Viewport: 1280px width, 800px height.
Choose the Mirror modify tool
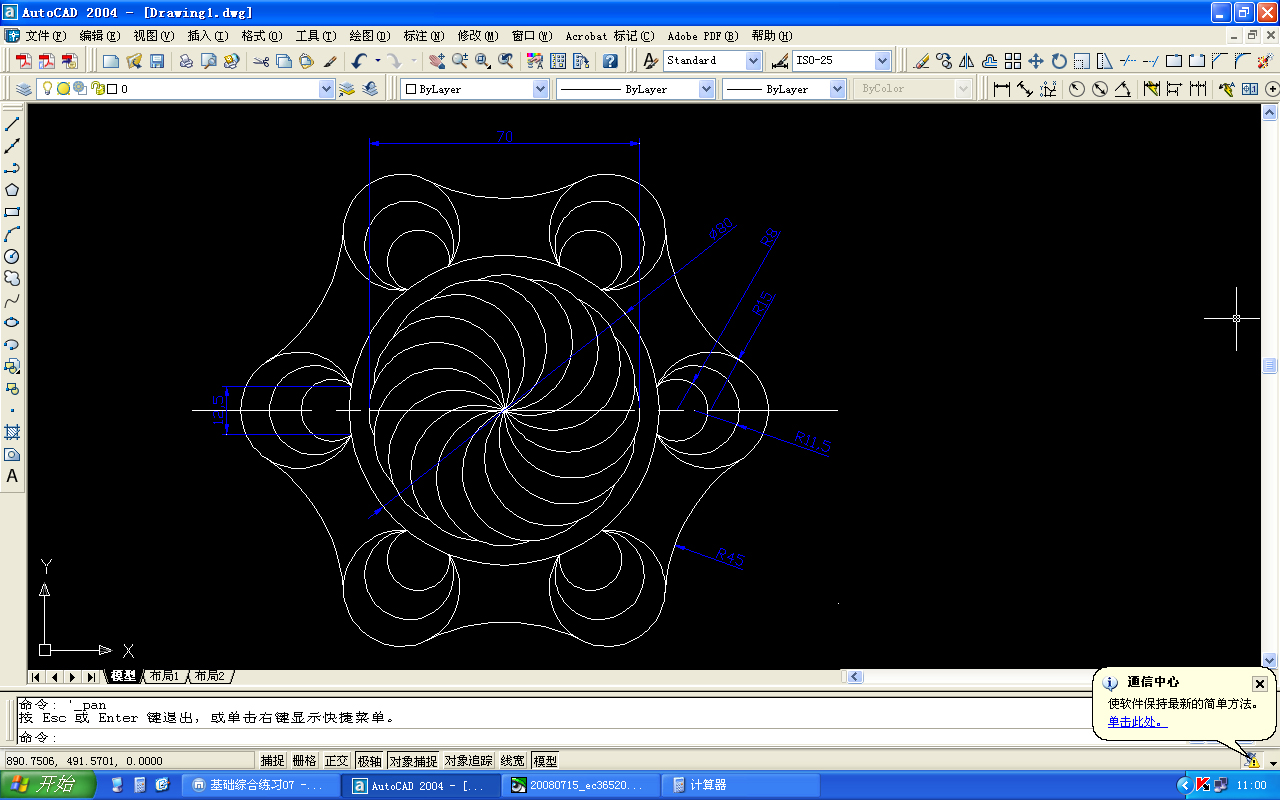point(967,61)
